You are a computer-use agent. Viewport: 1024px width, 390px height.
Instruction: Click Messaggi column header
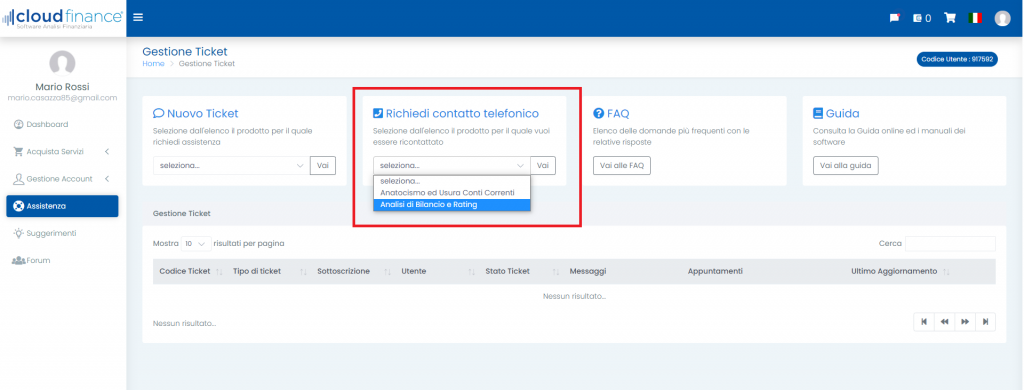(x=588, y=271)
